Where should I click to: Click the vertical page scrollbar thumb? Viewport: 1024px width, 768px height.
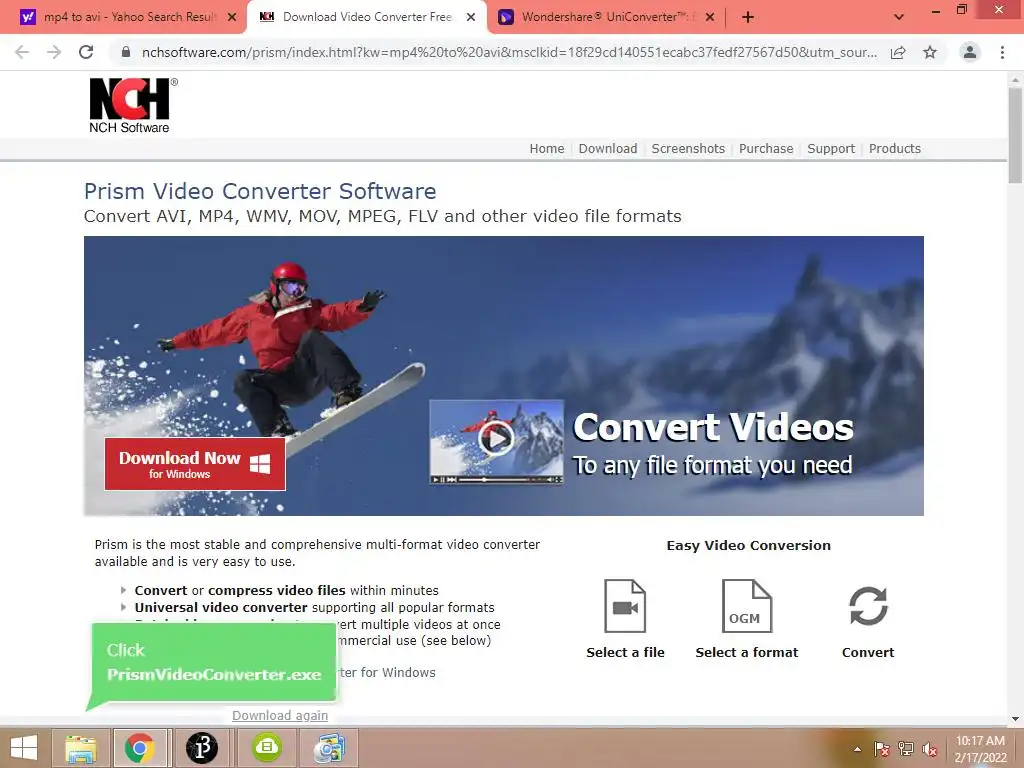tap(1015, 135)
